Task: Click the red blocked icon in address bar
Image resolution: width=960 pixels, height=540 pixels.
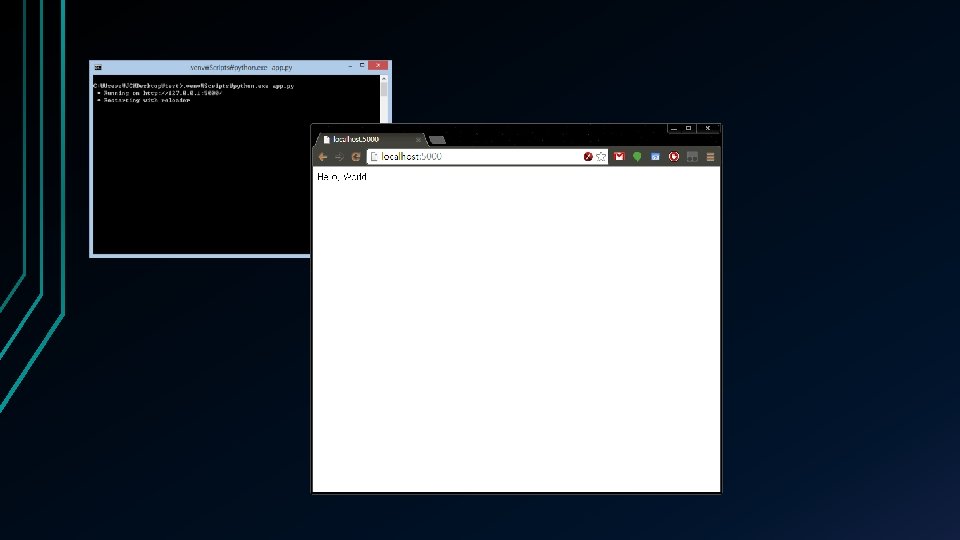Action: (x=588, y=157)
